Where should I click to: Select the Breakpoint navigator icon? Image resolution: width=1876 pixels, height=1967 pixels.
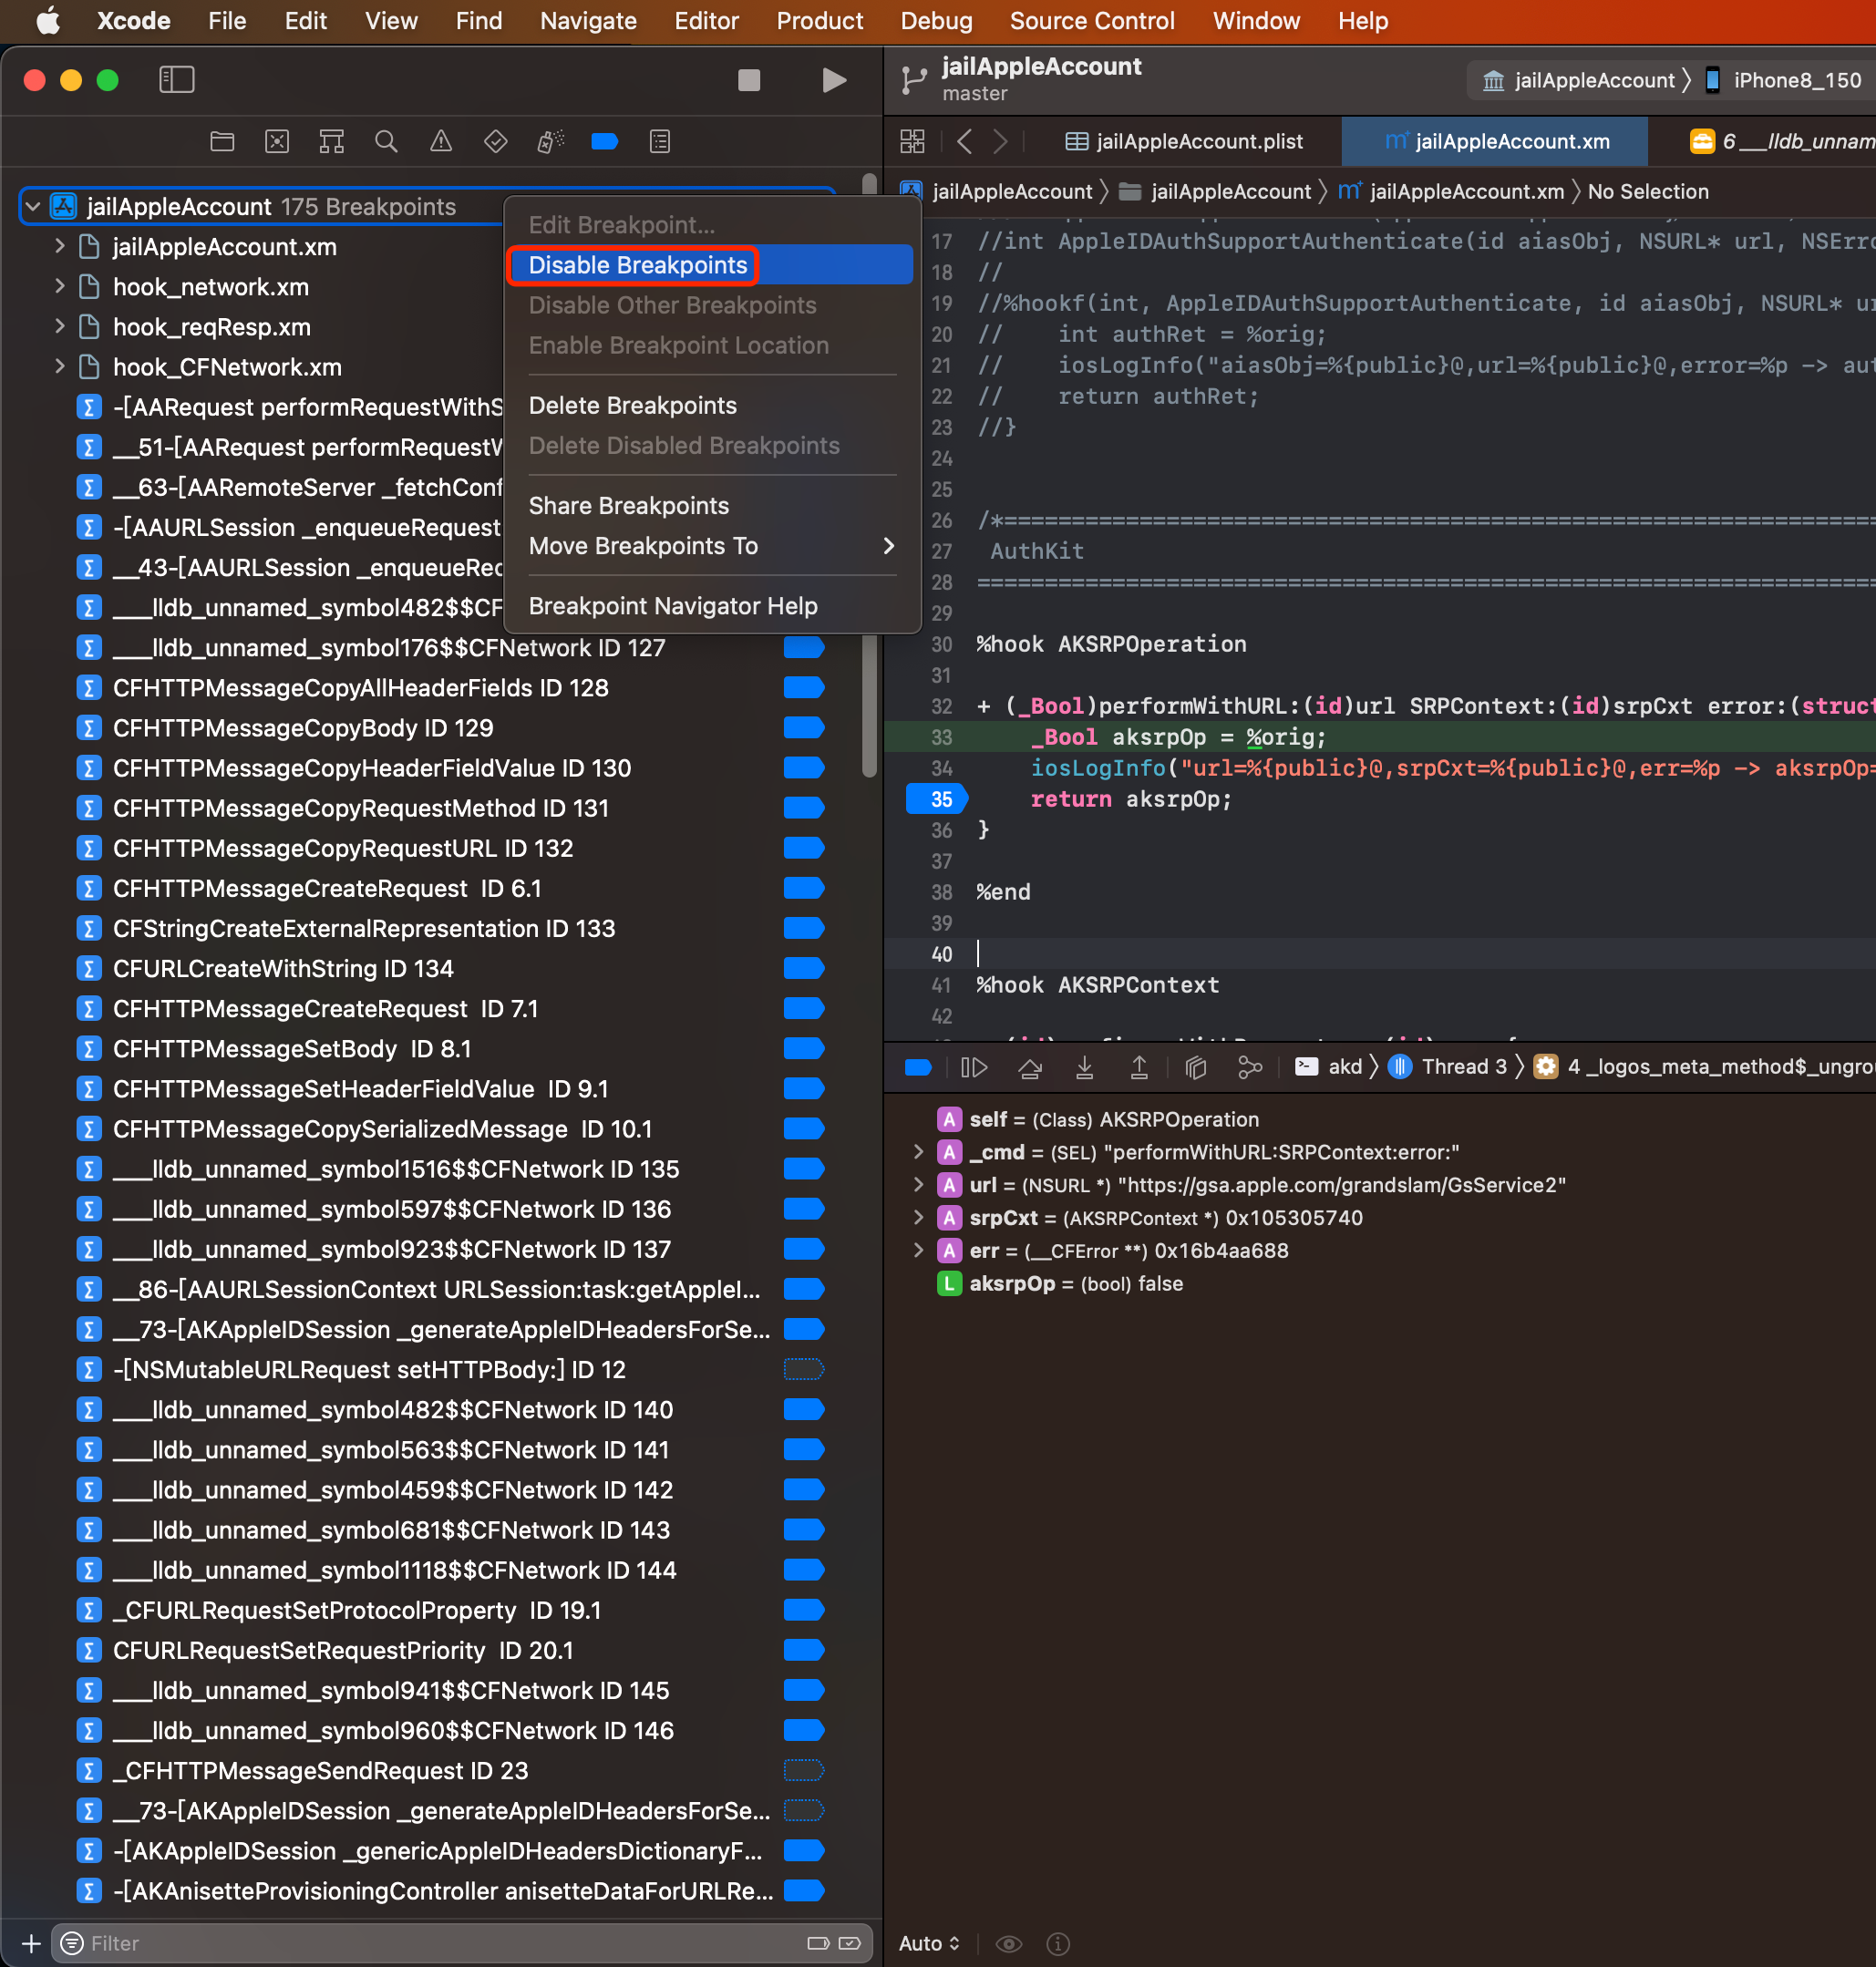(604, 142)
